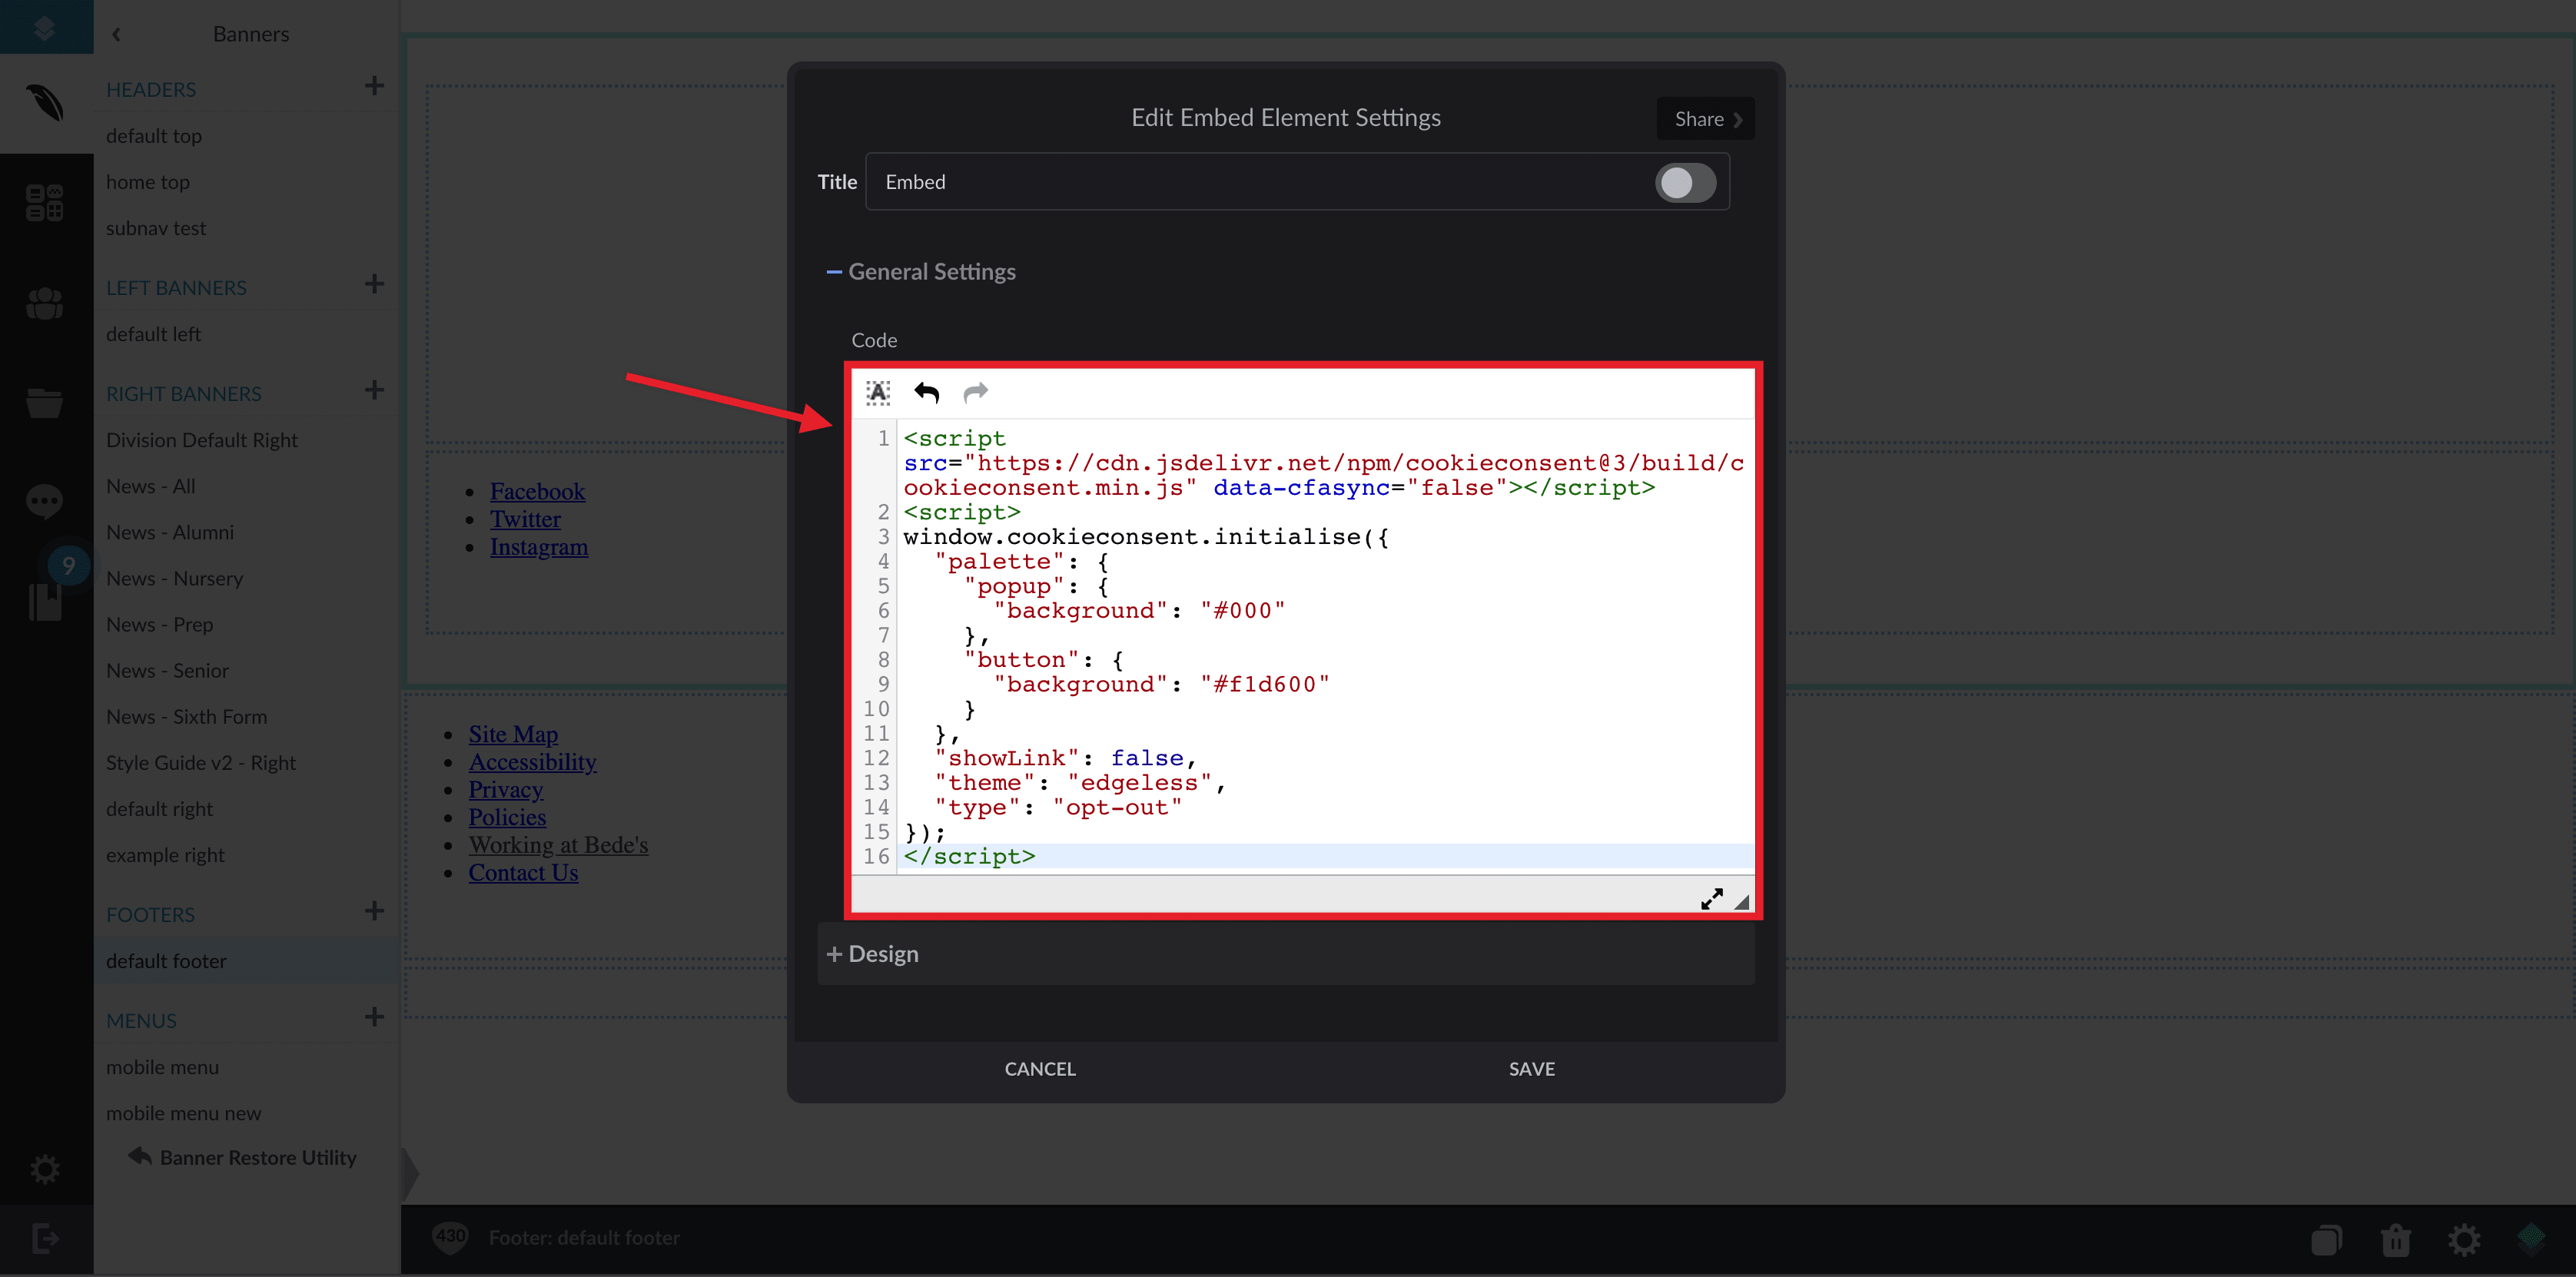
Task: Delete footer with trash icon
Action: pos(2395,1240)
